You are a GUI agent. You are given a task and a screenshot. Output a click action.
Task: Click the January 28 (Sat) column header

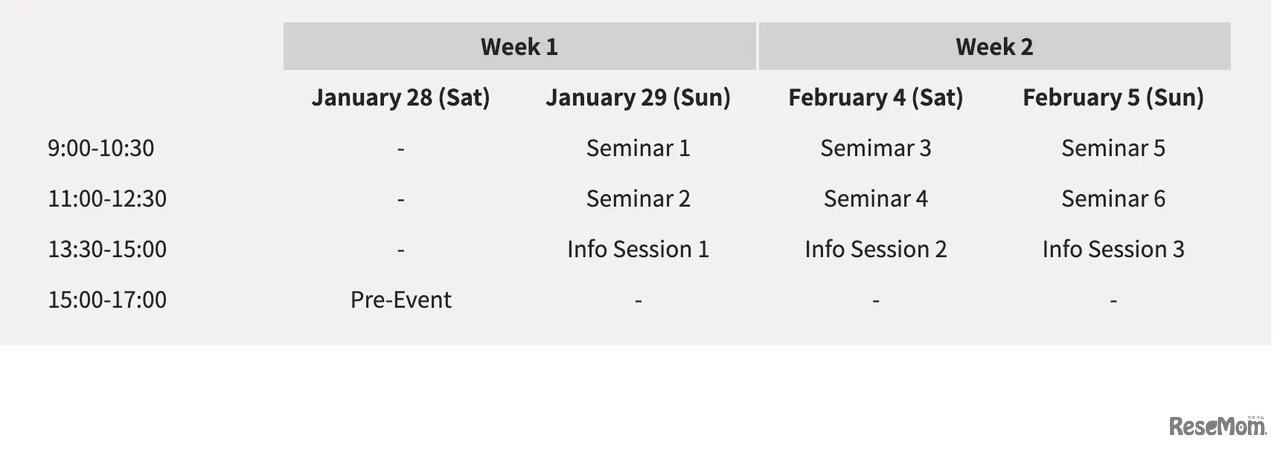click(400, 97)
